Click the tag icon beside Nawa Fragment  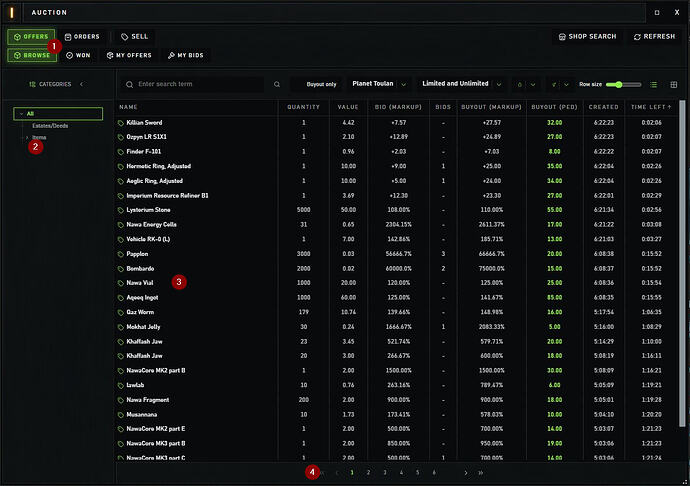[x=121, y=400]
